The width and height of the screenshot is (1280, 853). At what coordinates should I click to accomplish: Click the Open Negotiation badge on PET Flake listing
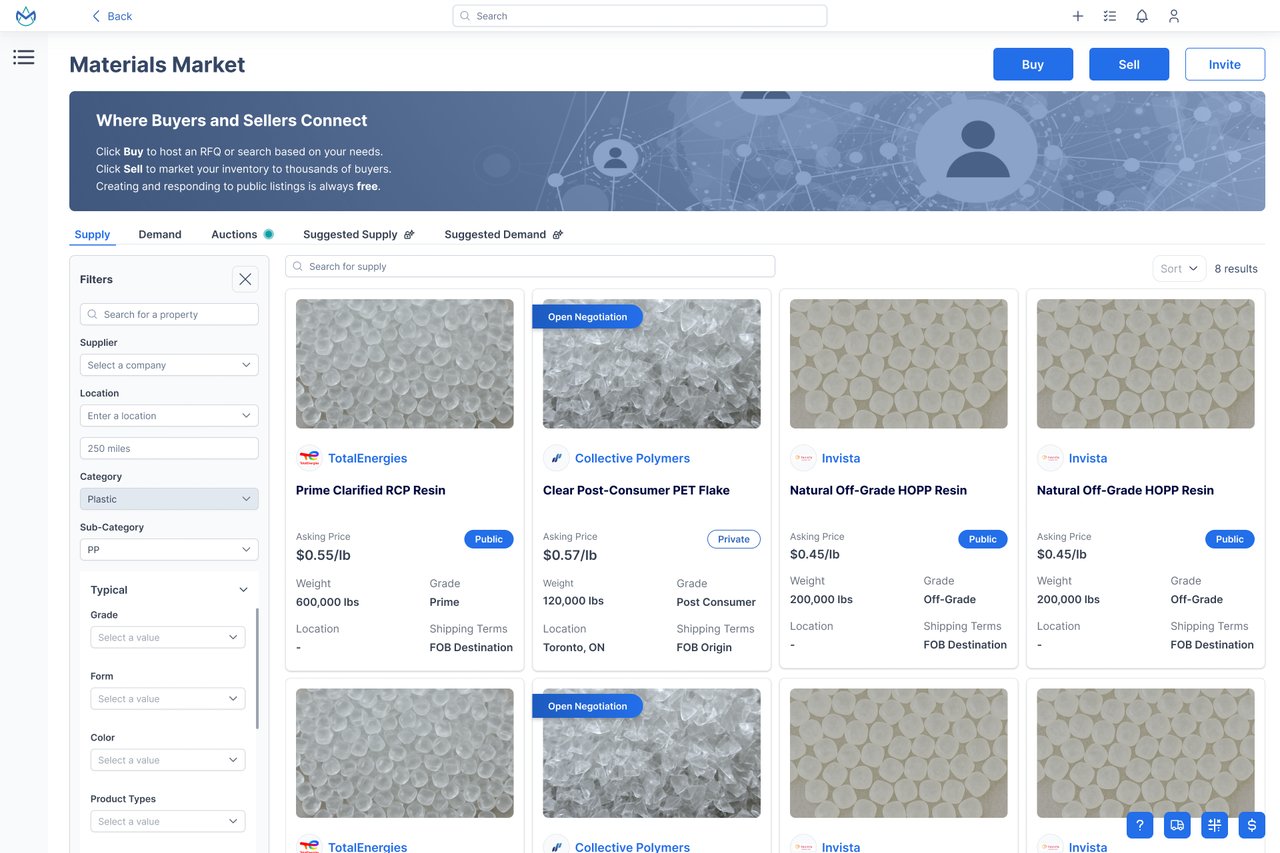pyautogui.click(x=587, y=316)
